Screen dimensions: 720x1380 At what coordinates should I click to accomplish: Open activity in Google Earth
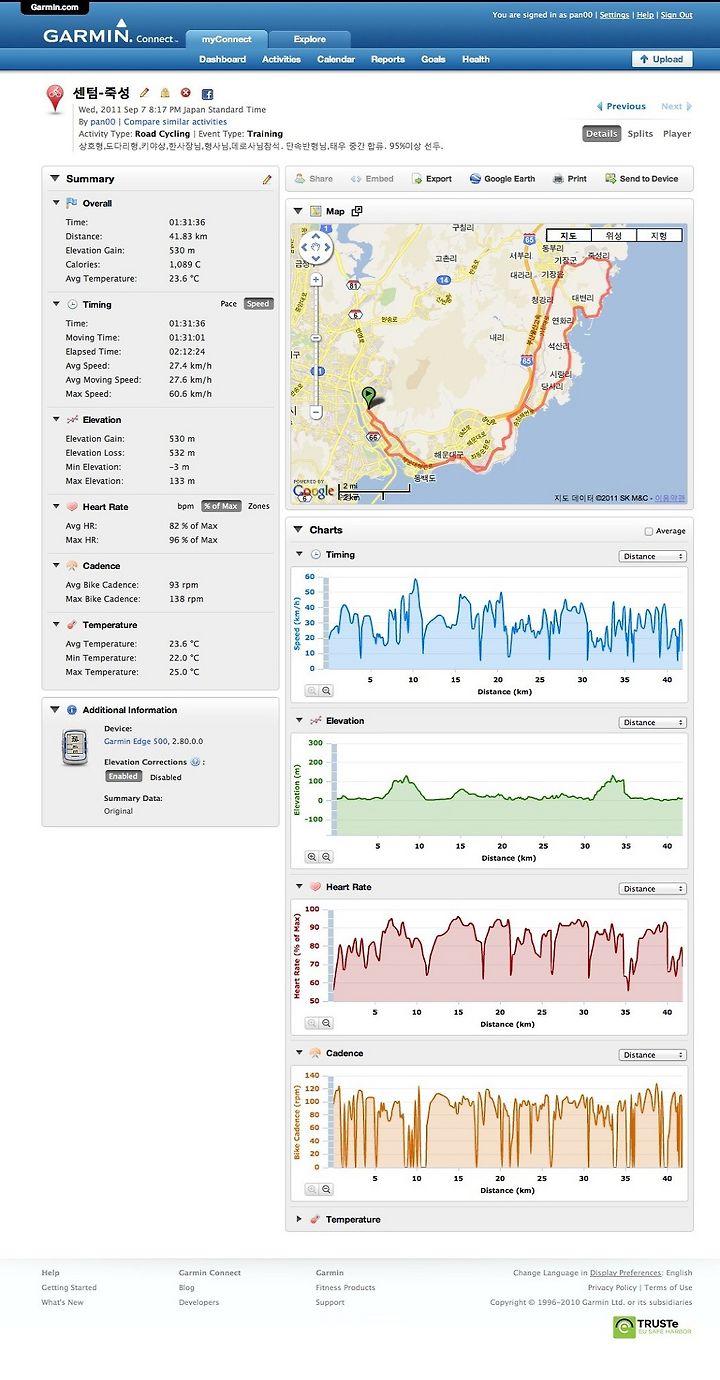[x=502, y=179]
